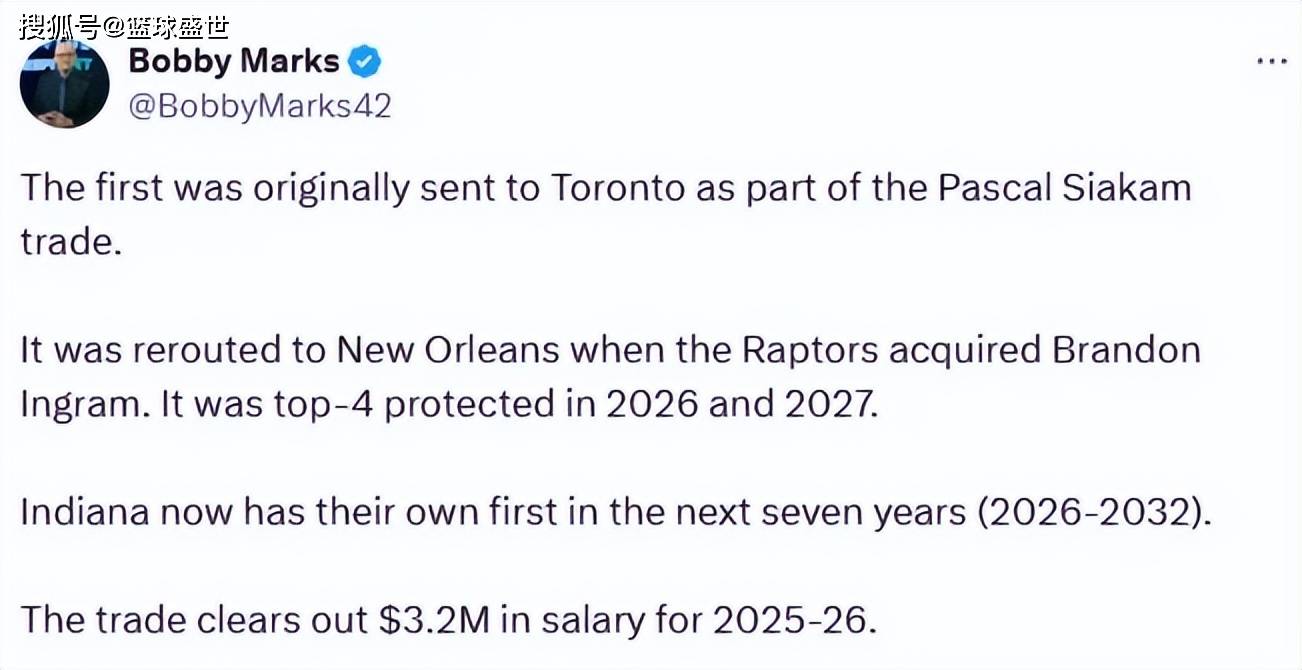Click the lone word "trade." on the second line

(x=71, y=243)
